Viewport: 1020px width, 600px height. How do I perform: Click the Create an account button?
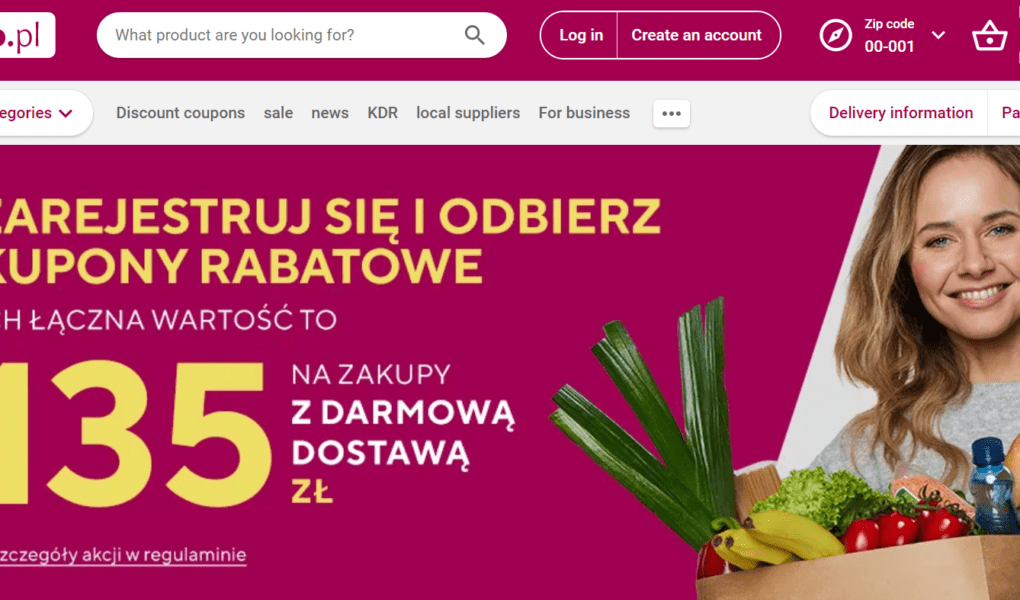coord(697,35)
